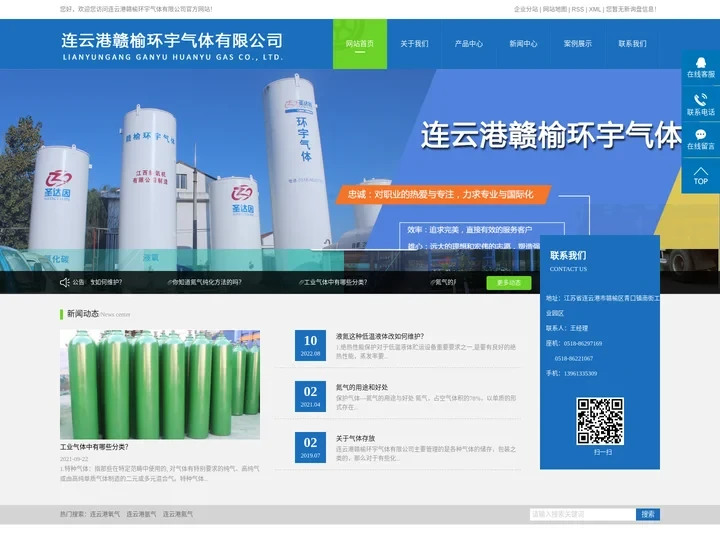
Task: Click the RSS link
Action: (578, 9)
